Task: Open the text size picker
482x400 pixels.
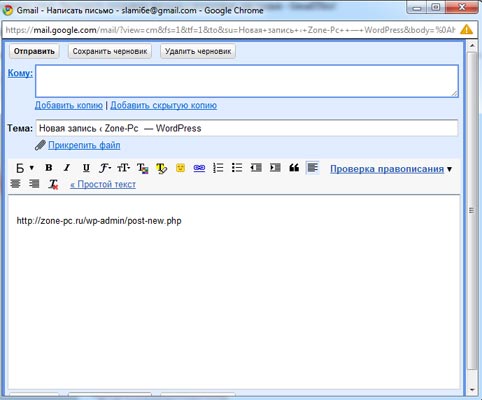Action: (123, 168)
